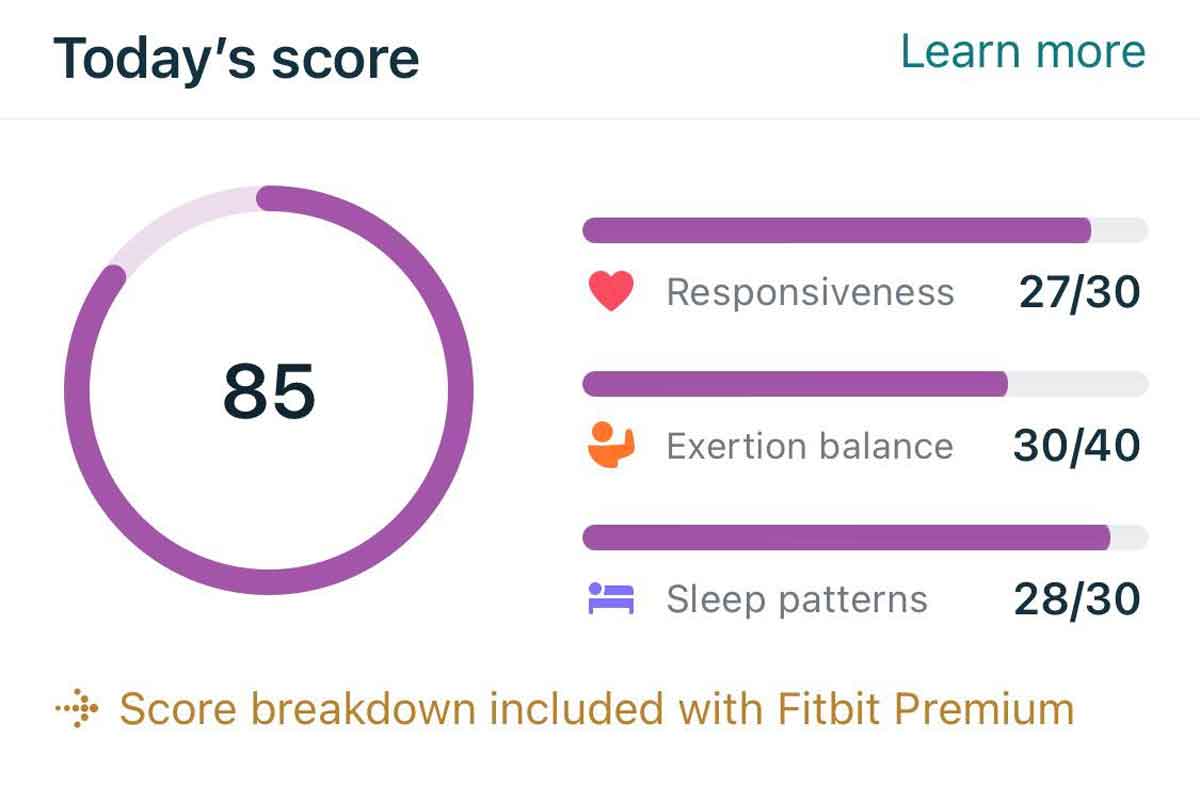Screen dimensions: 1200x786
Task: Tap the 85 score number
Action: pos(269,390)
